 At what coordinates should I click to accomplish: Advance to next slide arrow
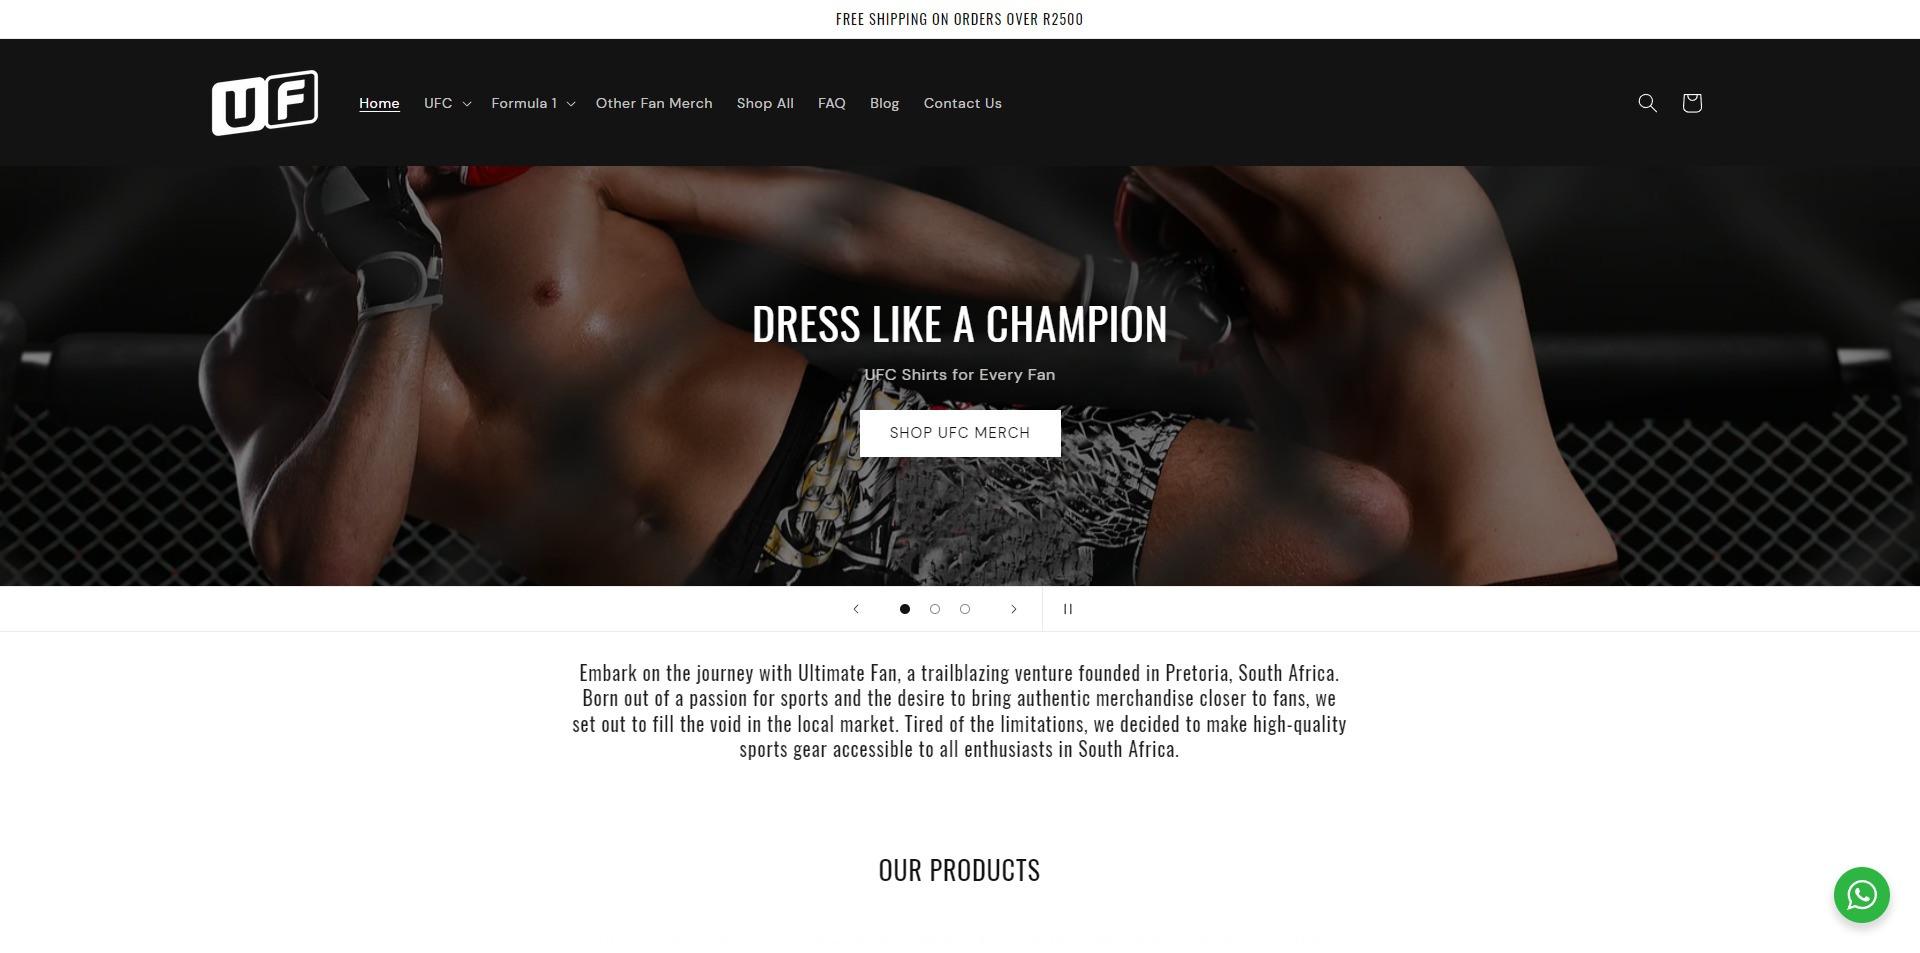tap(1013, 609)
